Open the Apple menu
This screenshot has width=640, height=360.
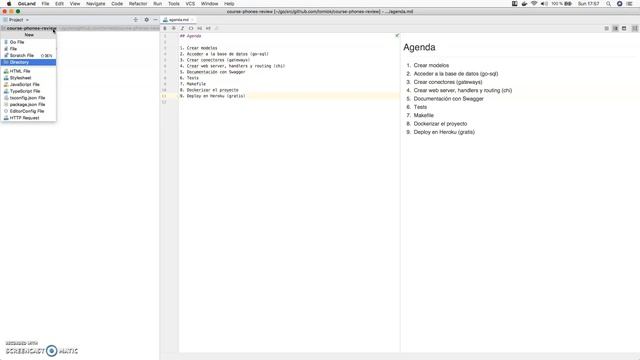point(9,4)
